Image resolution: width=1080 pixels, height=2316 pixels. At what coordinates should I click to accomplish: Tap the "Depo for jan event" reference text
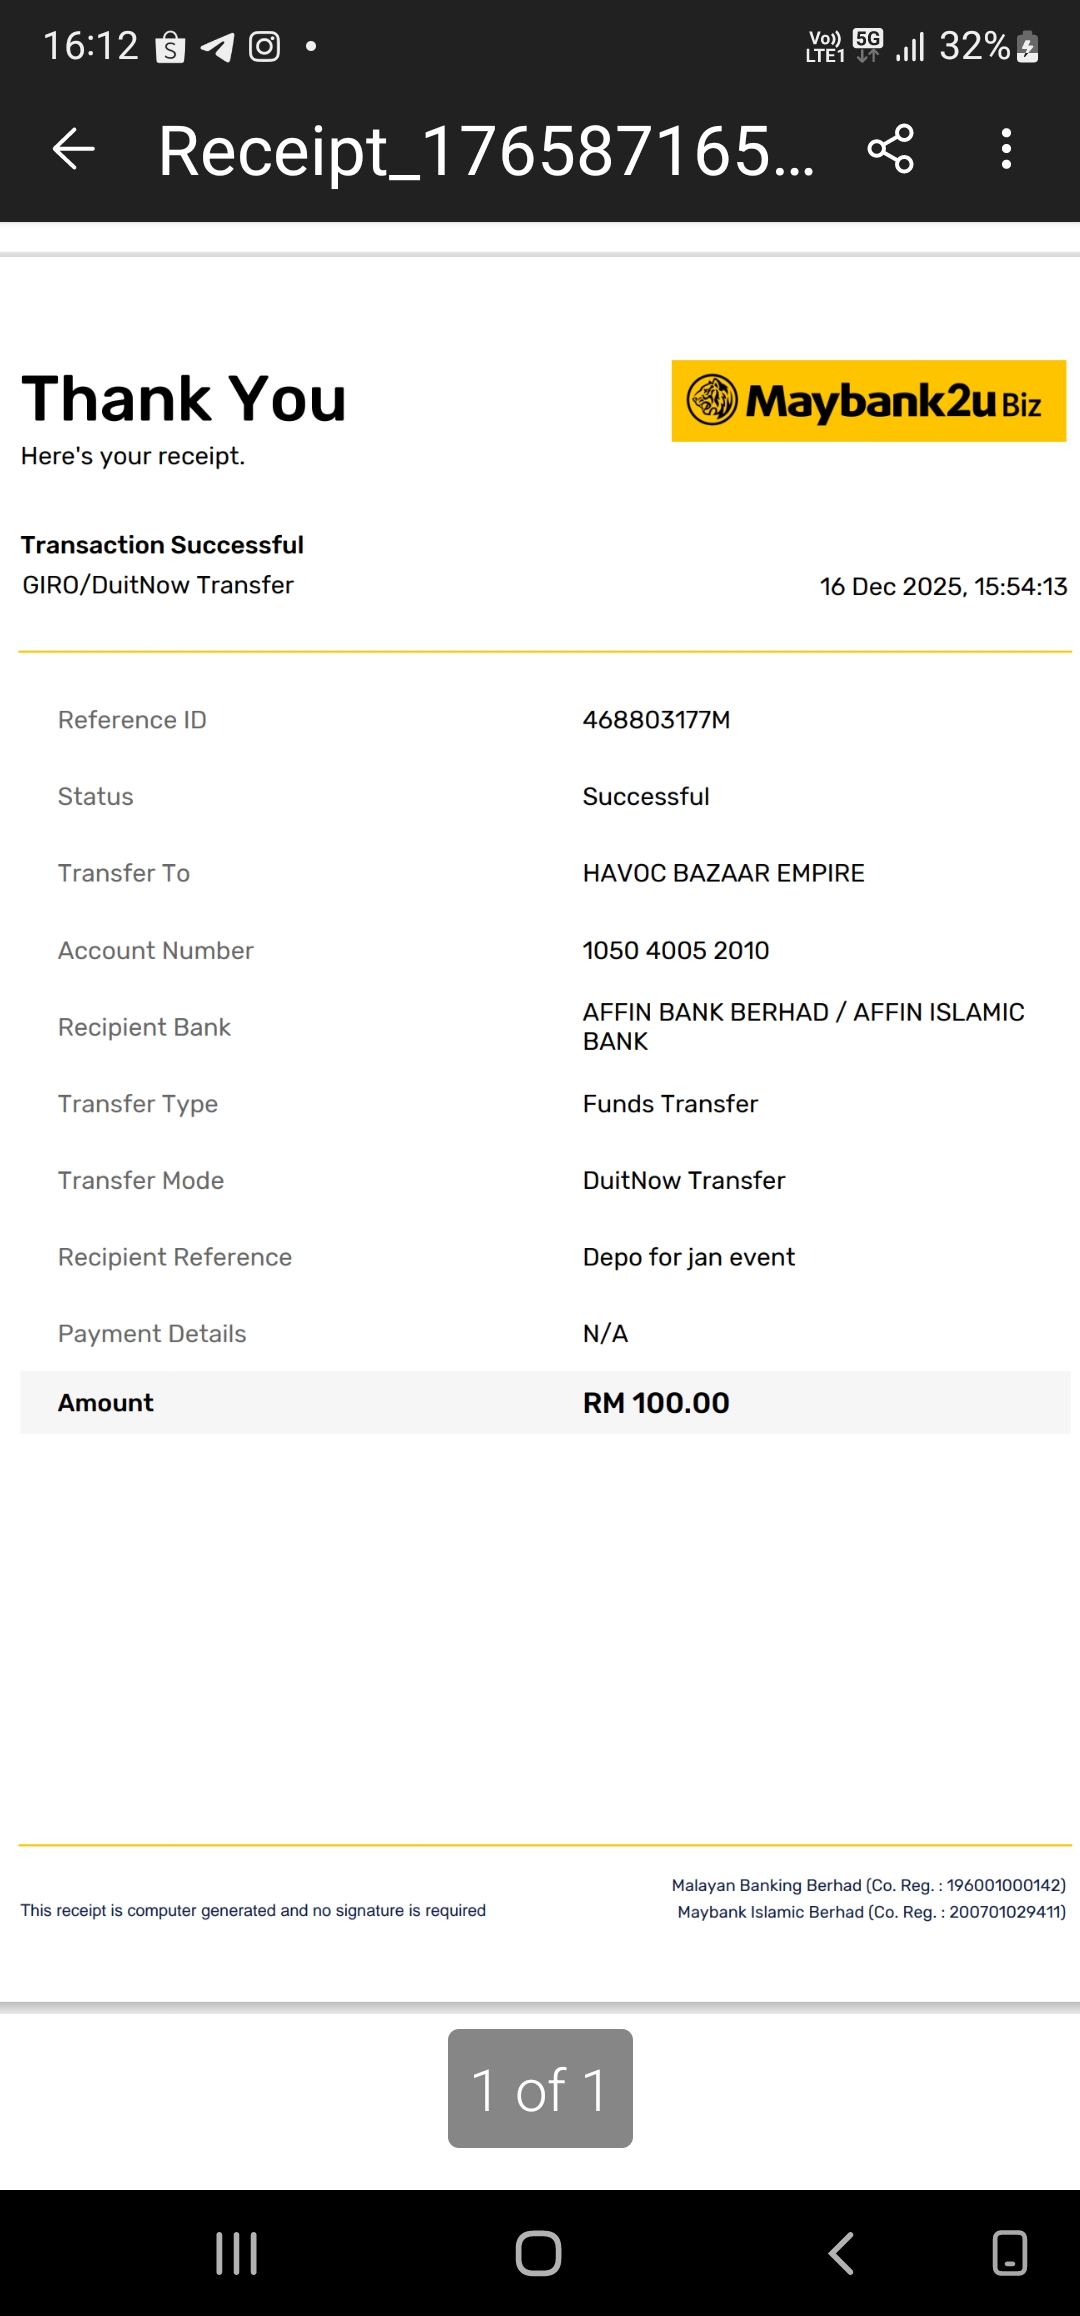tap(689, 1257)
